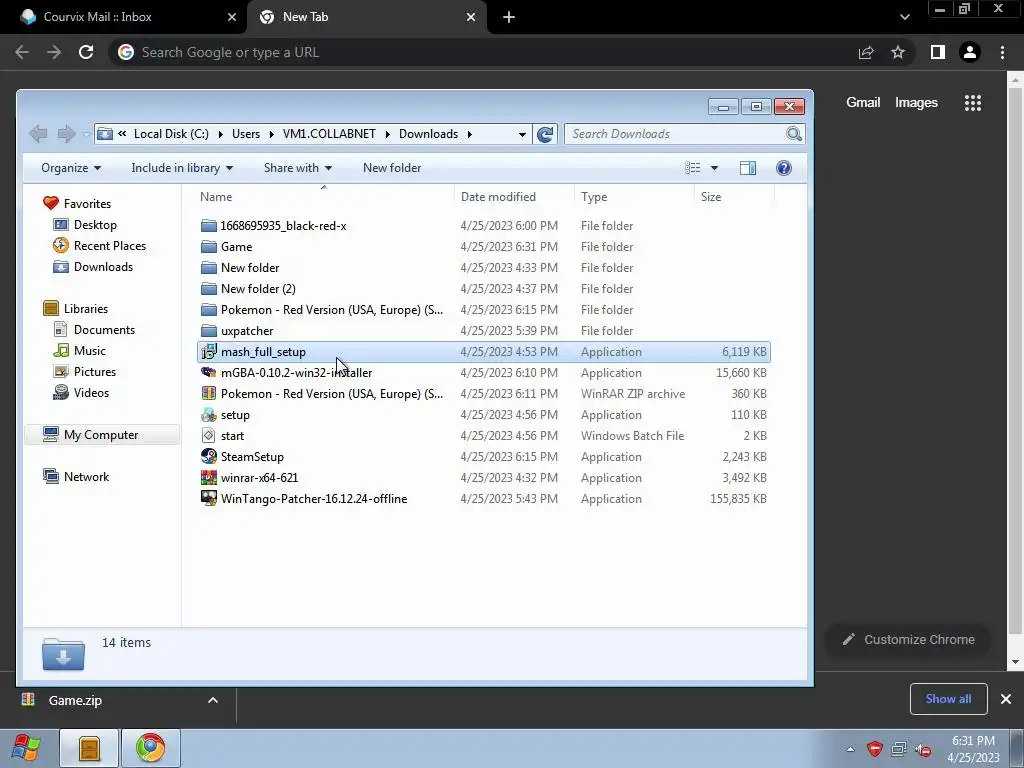Select the mGBA installer file icon

click(x=208, y=372)
